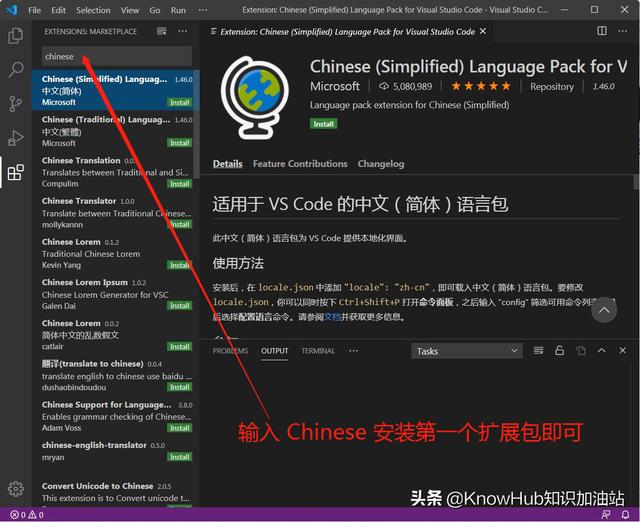Split the editor to the right
640x522 pixels.
coord(602,31)
